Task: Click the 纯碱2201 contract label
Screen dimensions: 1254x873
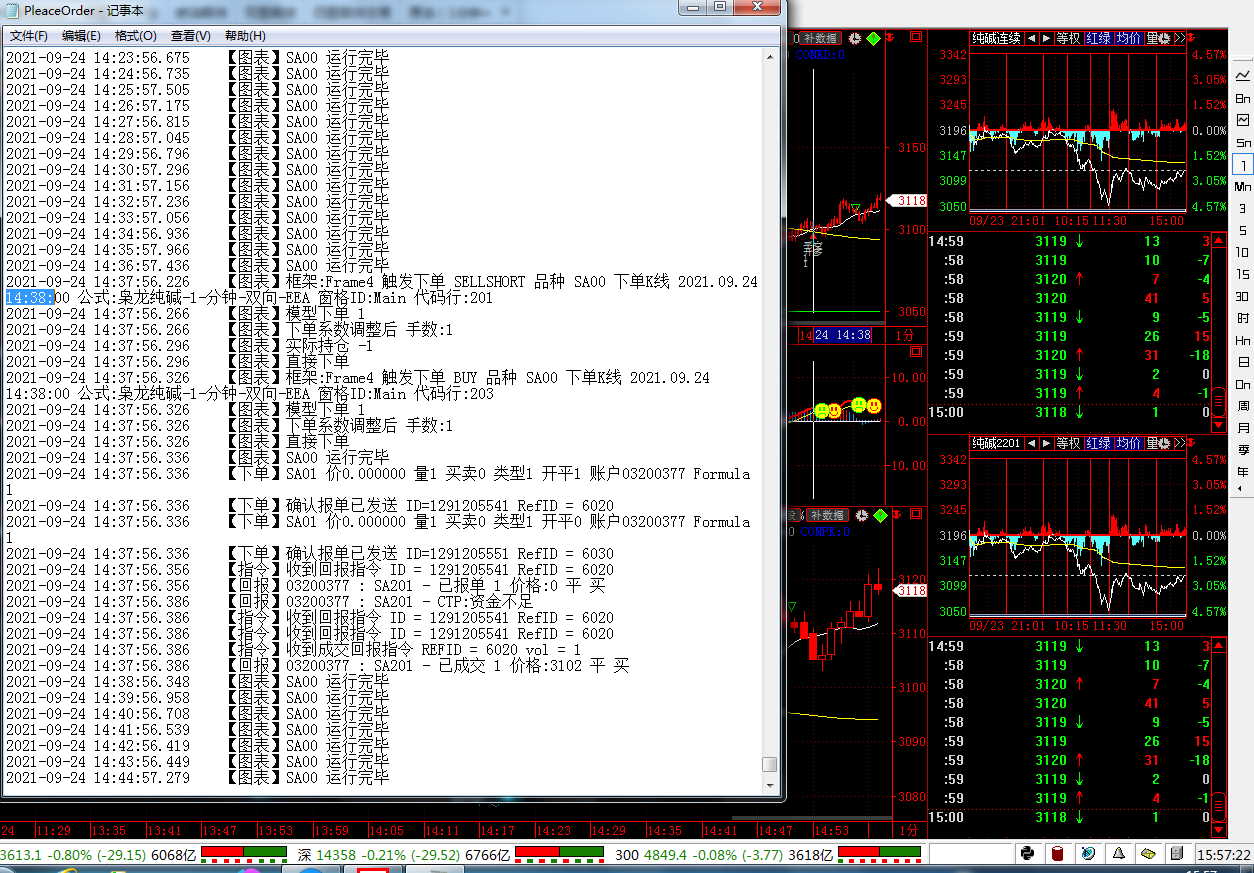Action: 997,443
